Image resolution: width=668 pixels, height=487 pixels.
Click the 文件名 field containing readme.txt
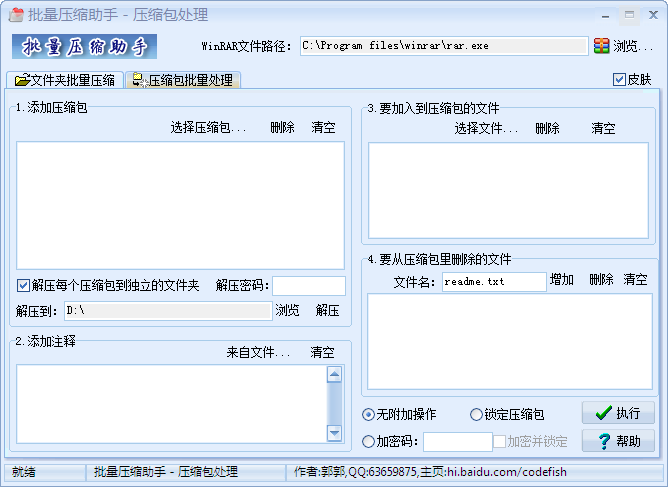(x=494, y=282)
